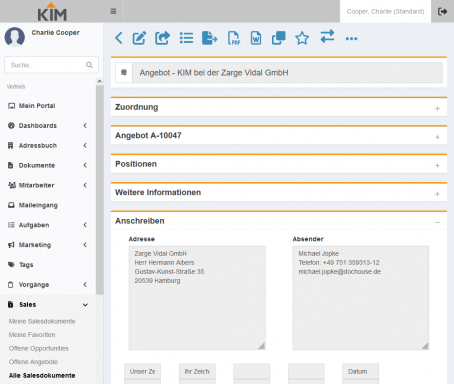Open Tags in the sidebar

click(26, 265)
